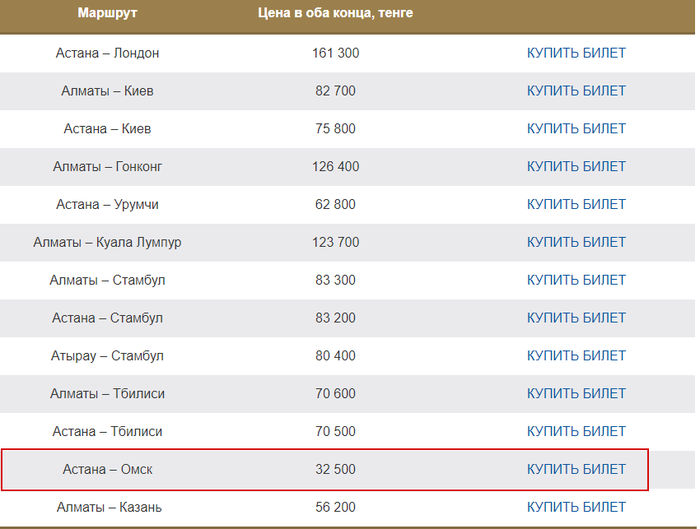Click КУПИТЬ БИЛЕТ for Алматы – Тбилиси
This screenshot has height=529, width=700.
576,394
